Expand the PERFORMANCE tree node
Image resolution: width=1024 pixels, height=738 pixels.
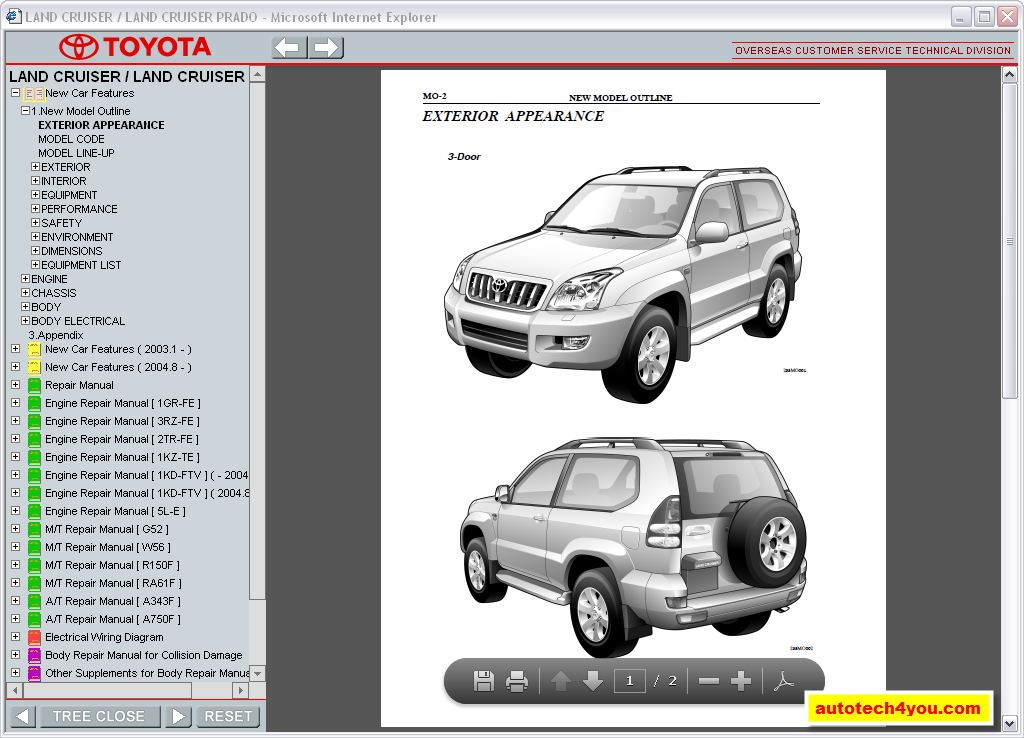(x=35, y=209)
